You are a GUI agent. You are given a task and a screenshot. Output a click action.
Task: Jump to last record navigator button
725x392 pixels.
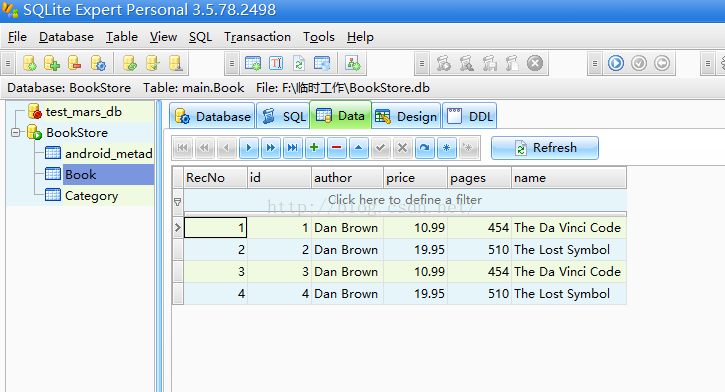pyautogui.click(x=293, y=148)
